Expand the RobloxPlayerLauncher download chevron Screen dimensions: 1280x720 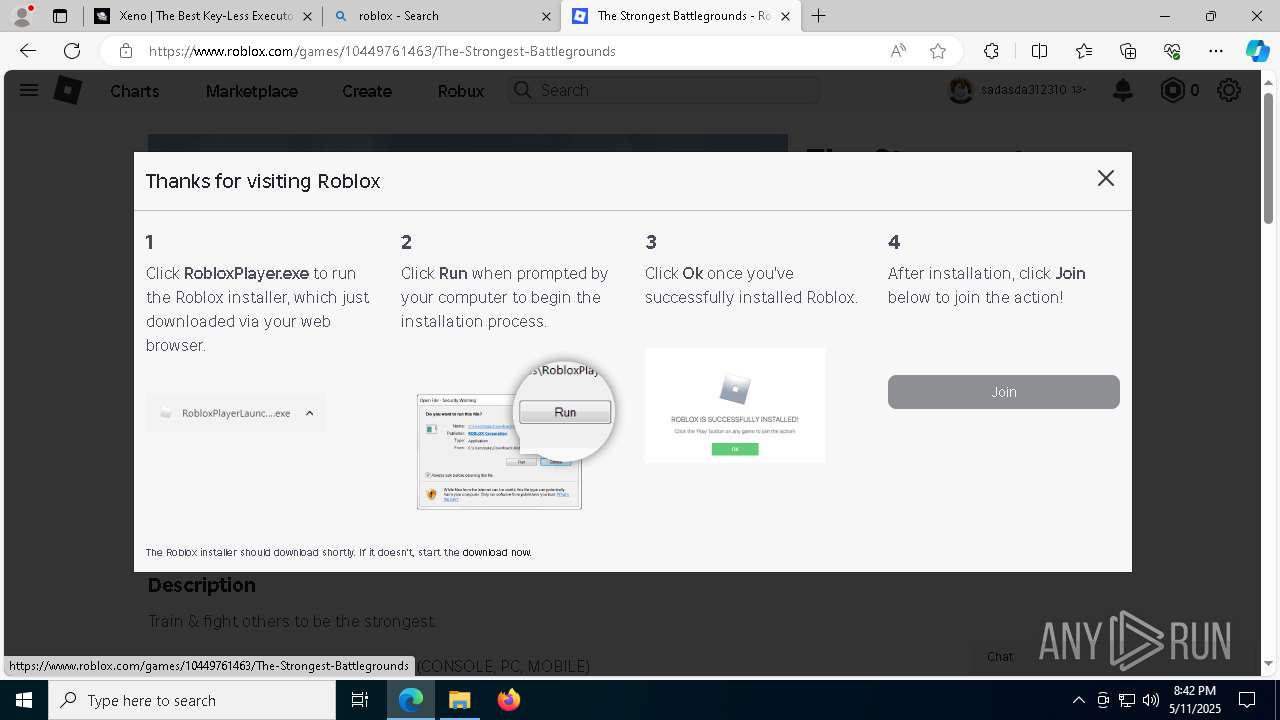click(x=310, y=413)
